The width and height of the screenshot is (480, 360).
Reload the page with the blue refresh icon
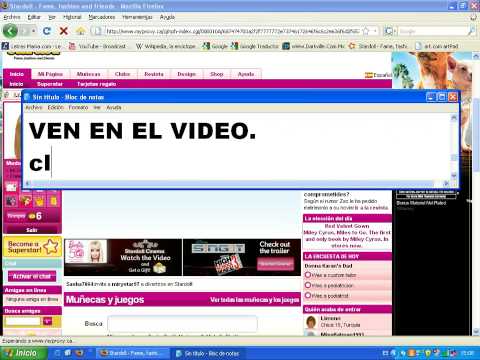point(47,31)
